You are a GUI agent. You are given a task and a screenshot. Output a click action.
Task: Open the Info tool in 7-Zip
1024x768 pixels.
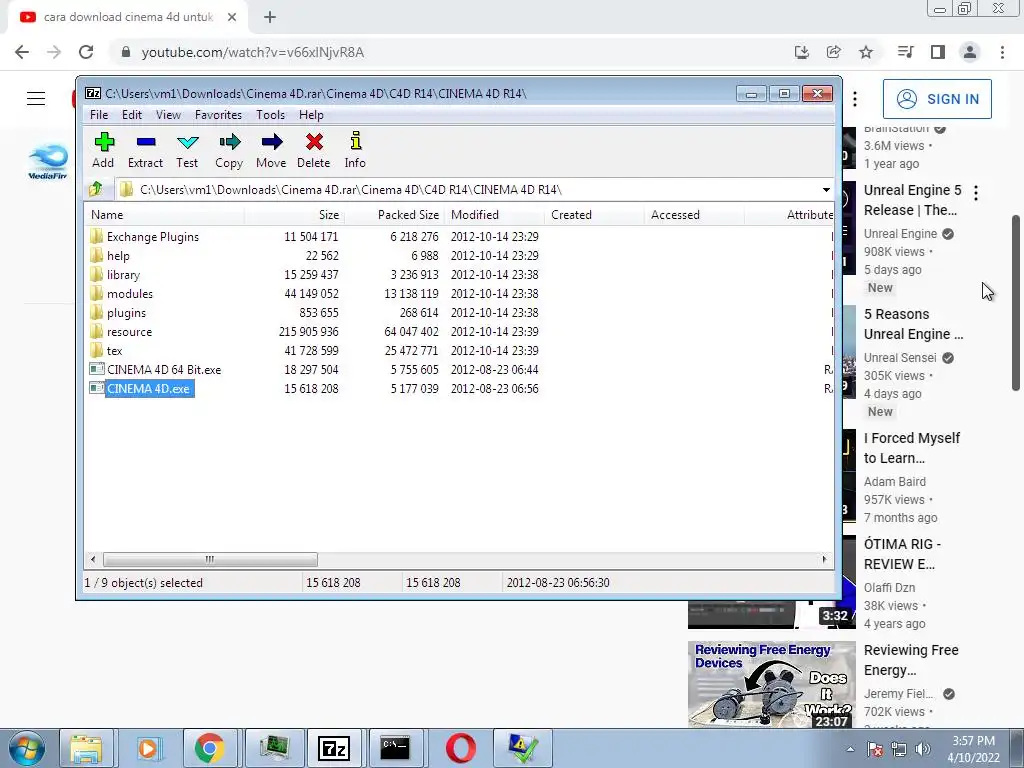pyautogui.click(x=355, y=150)
